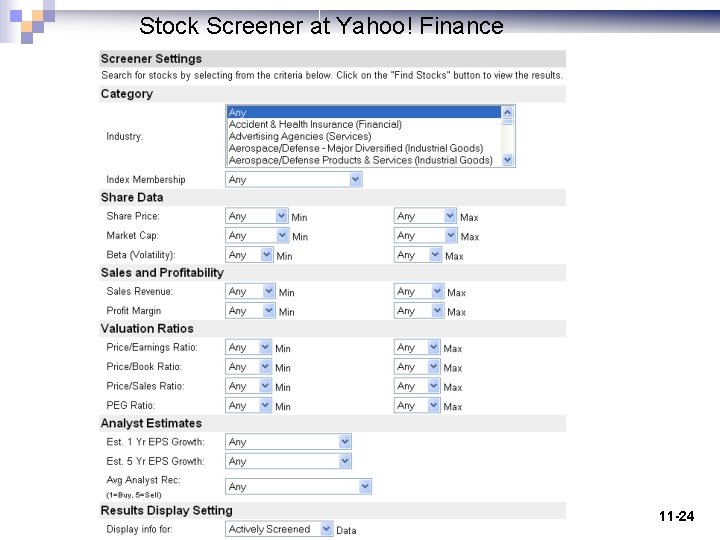Select Accident & Health Insurance (Financial) industry
Viewport: 720px width, 540px height.
[315, 125]
